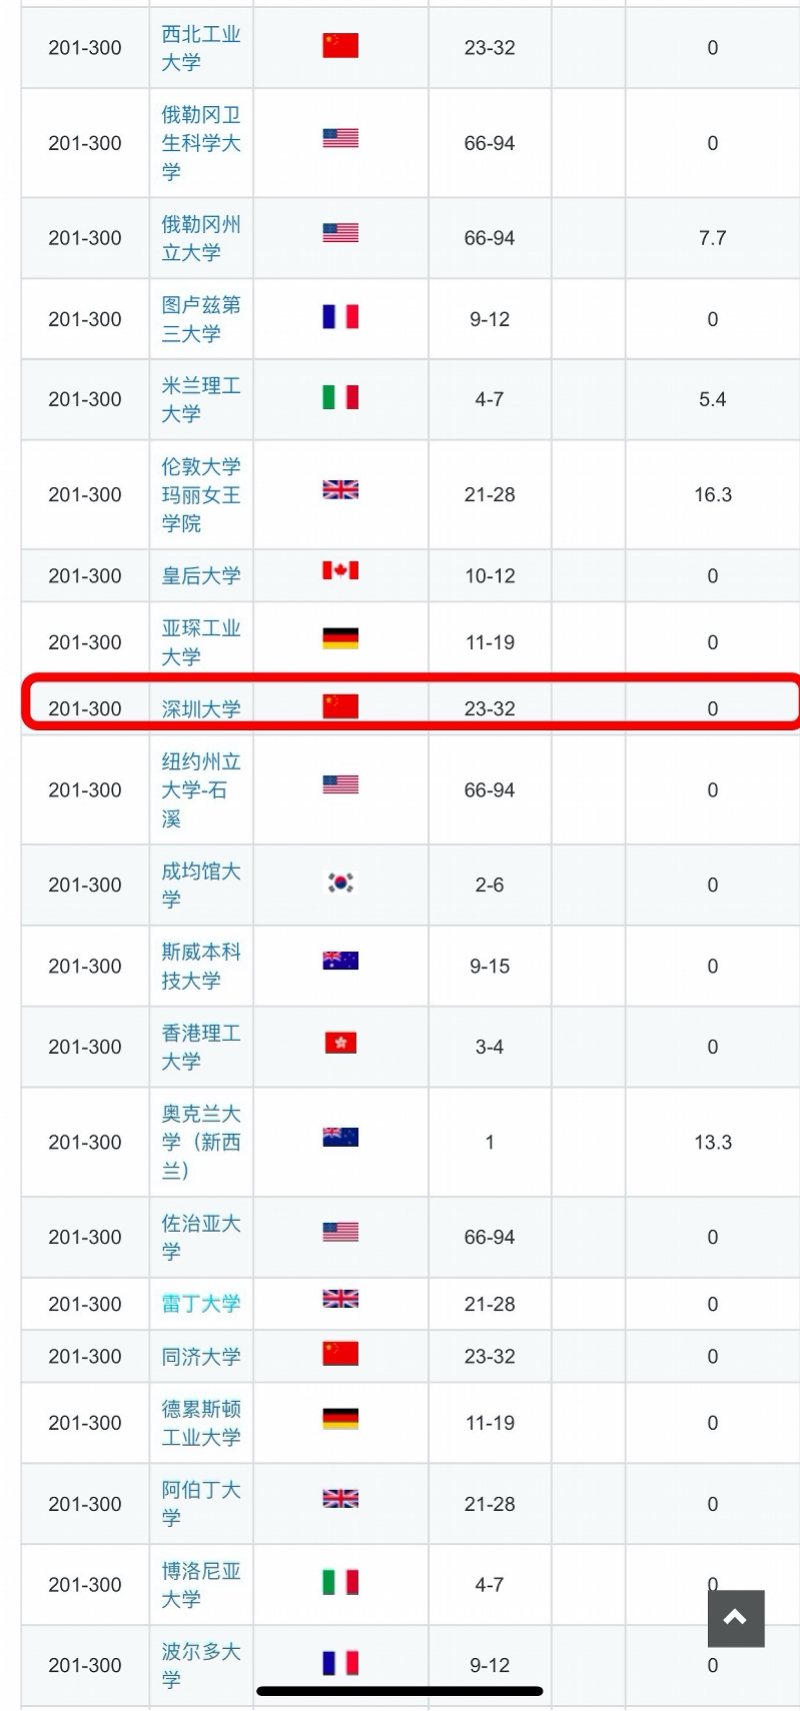Open 纽约州立大学-石溪 link
Viewport: 800px width, 1711px height.
(x=201, y=790)
